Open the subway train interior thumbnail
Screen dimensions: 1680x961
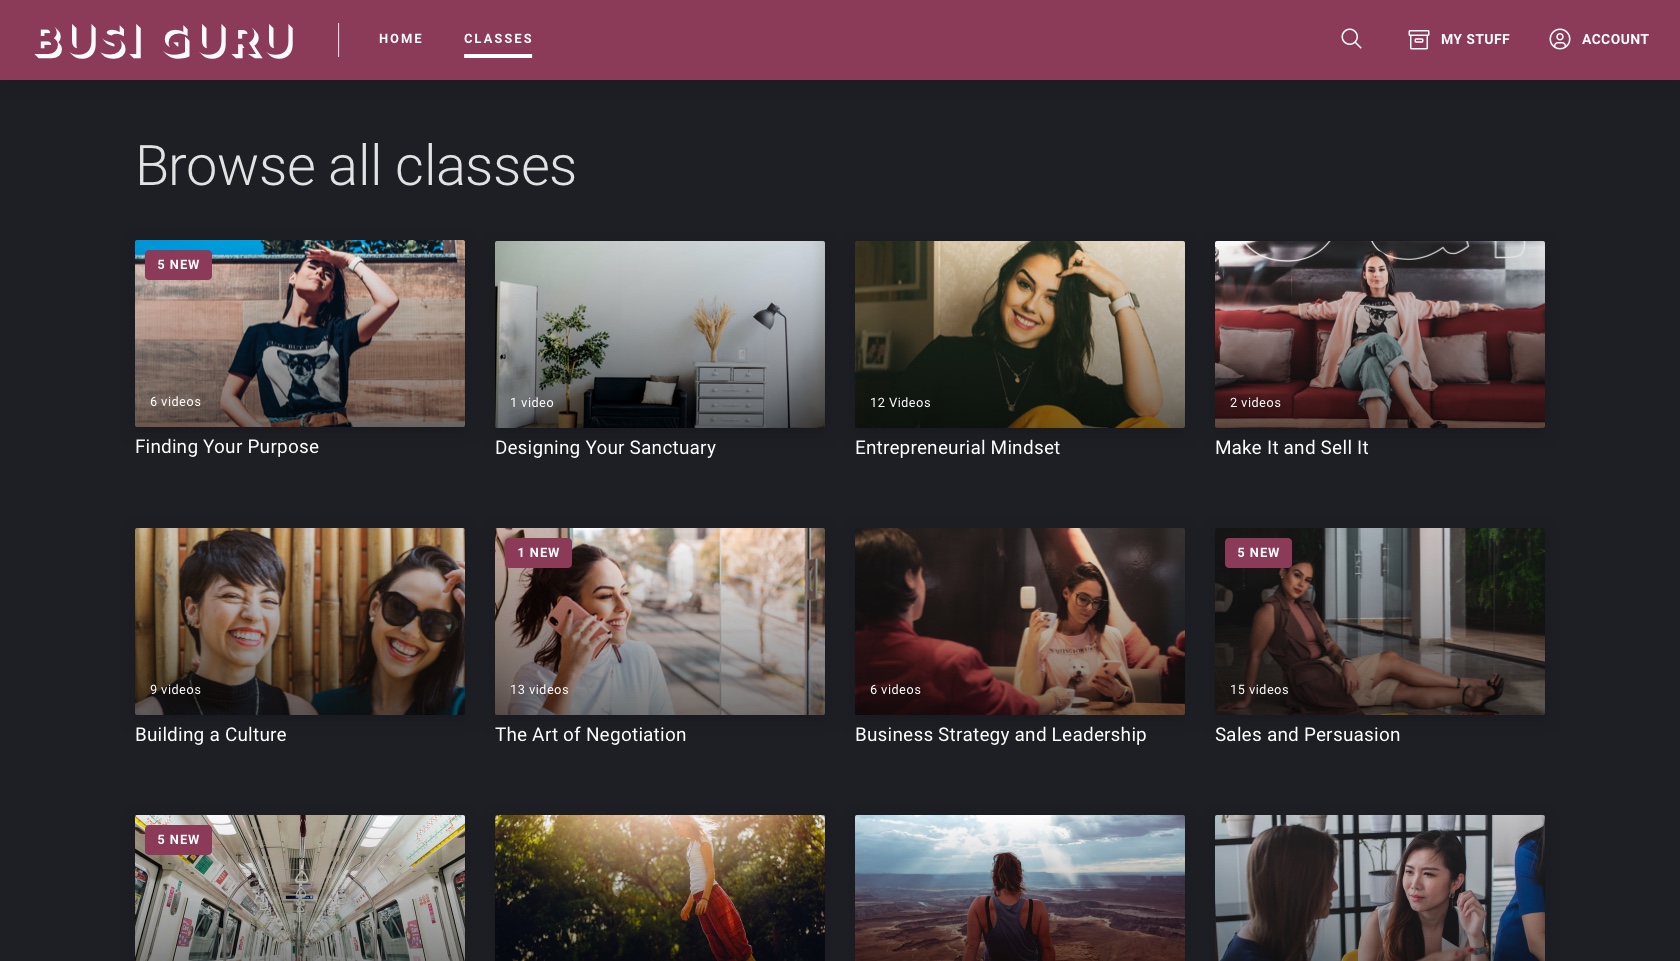tap(300, 888)
